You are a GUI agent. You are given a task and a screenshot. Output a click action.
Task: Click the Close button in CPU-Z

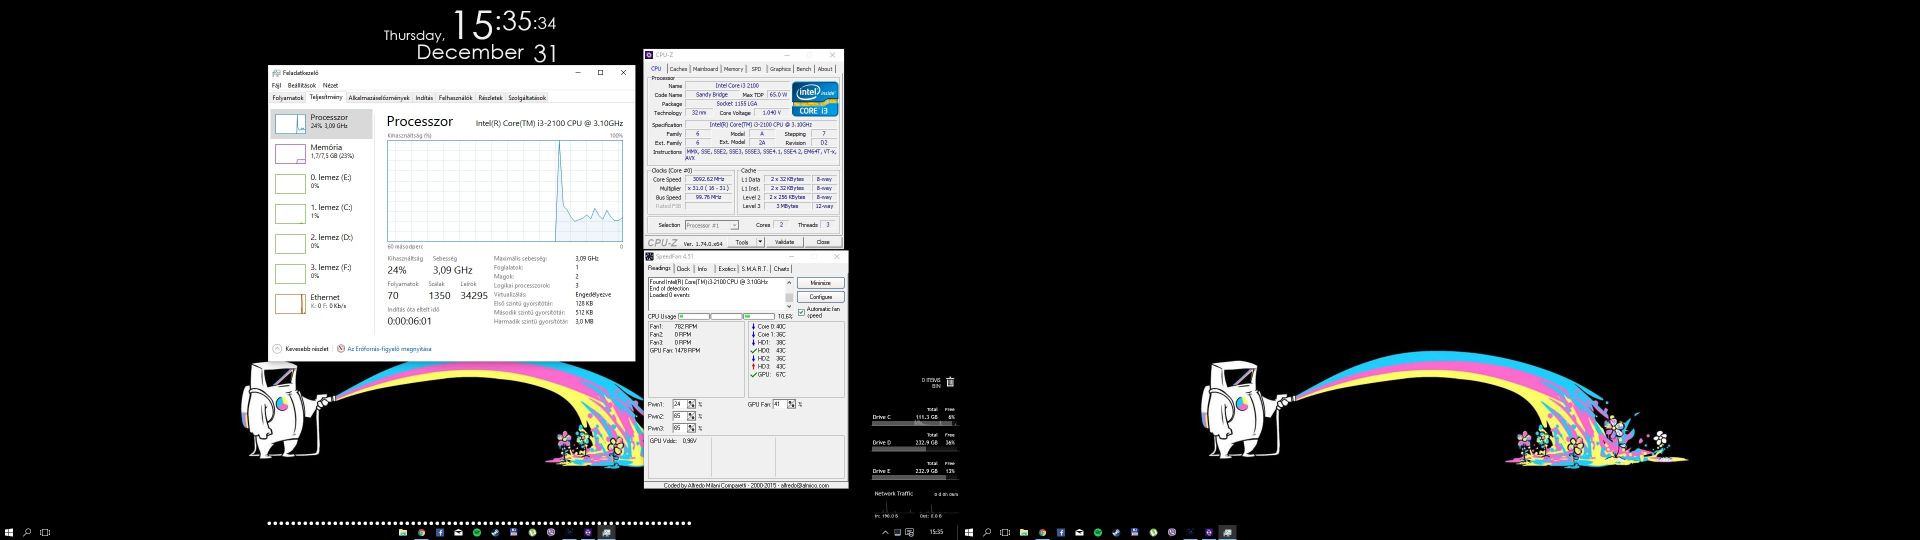(823, 242)
